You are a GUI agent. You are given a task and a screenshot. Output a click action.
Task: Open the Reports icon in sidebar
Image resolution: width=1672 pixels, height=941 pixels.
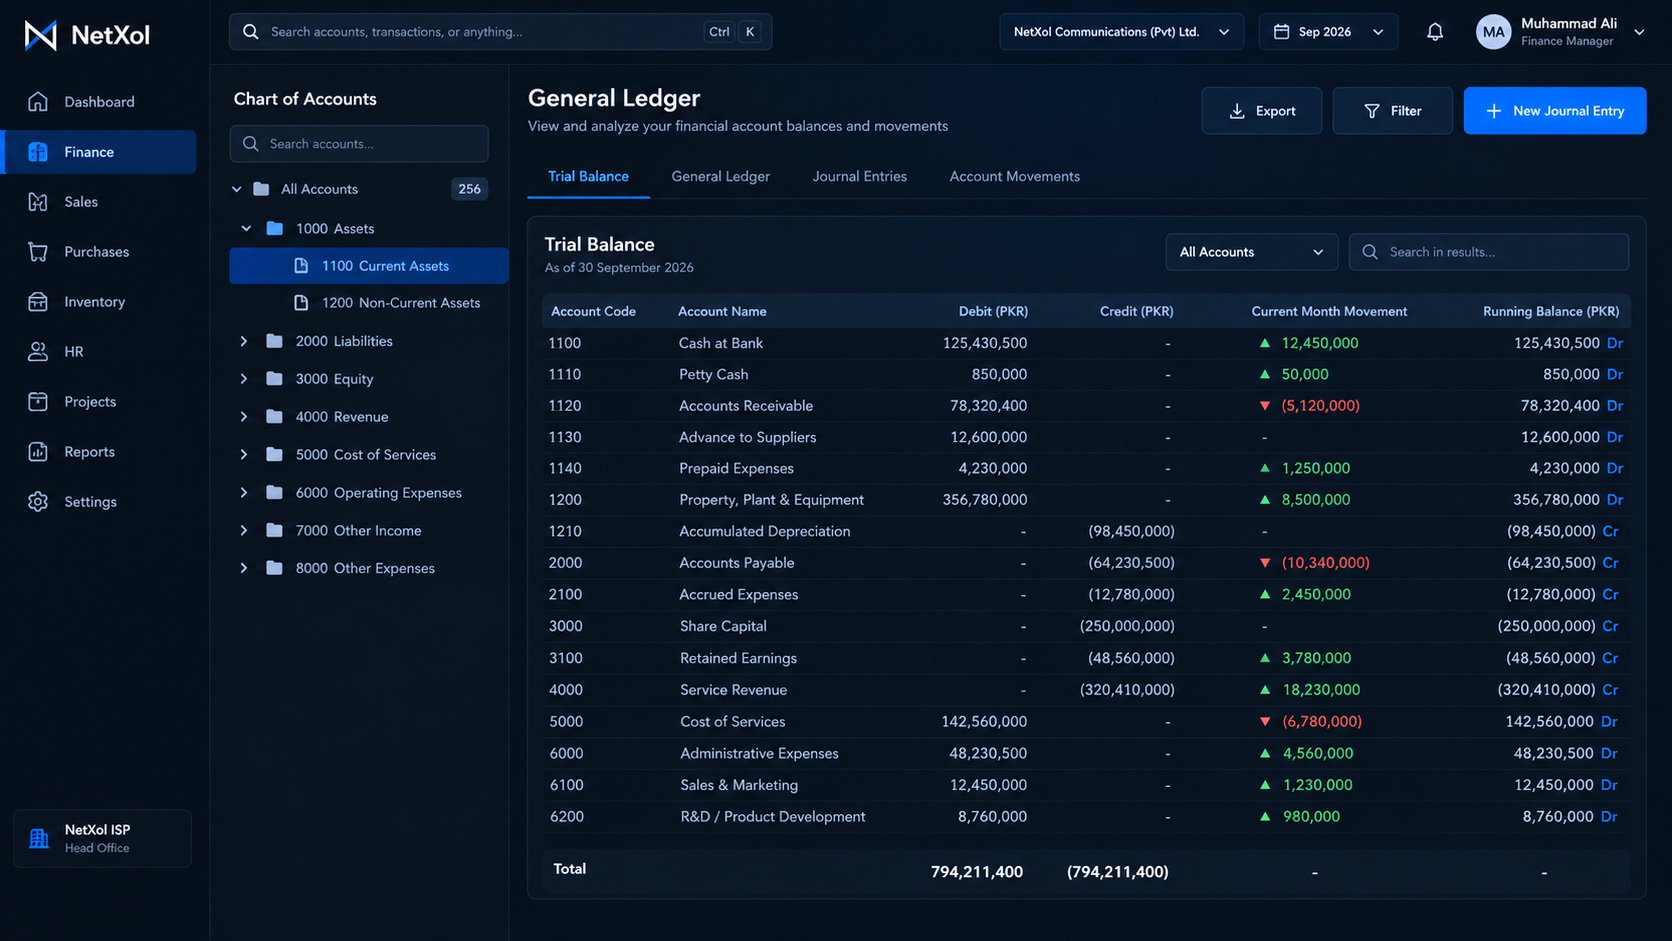(x=38, y=452)
